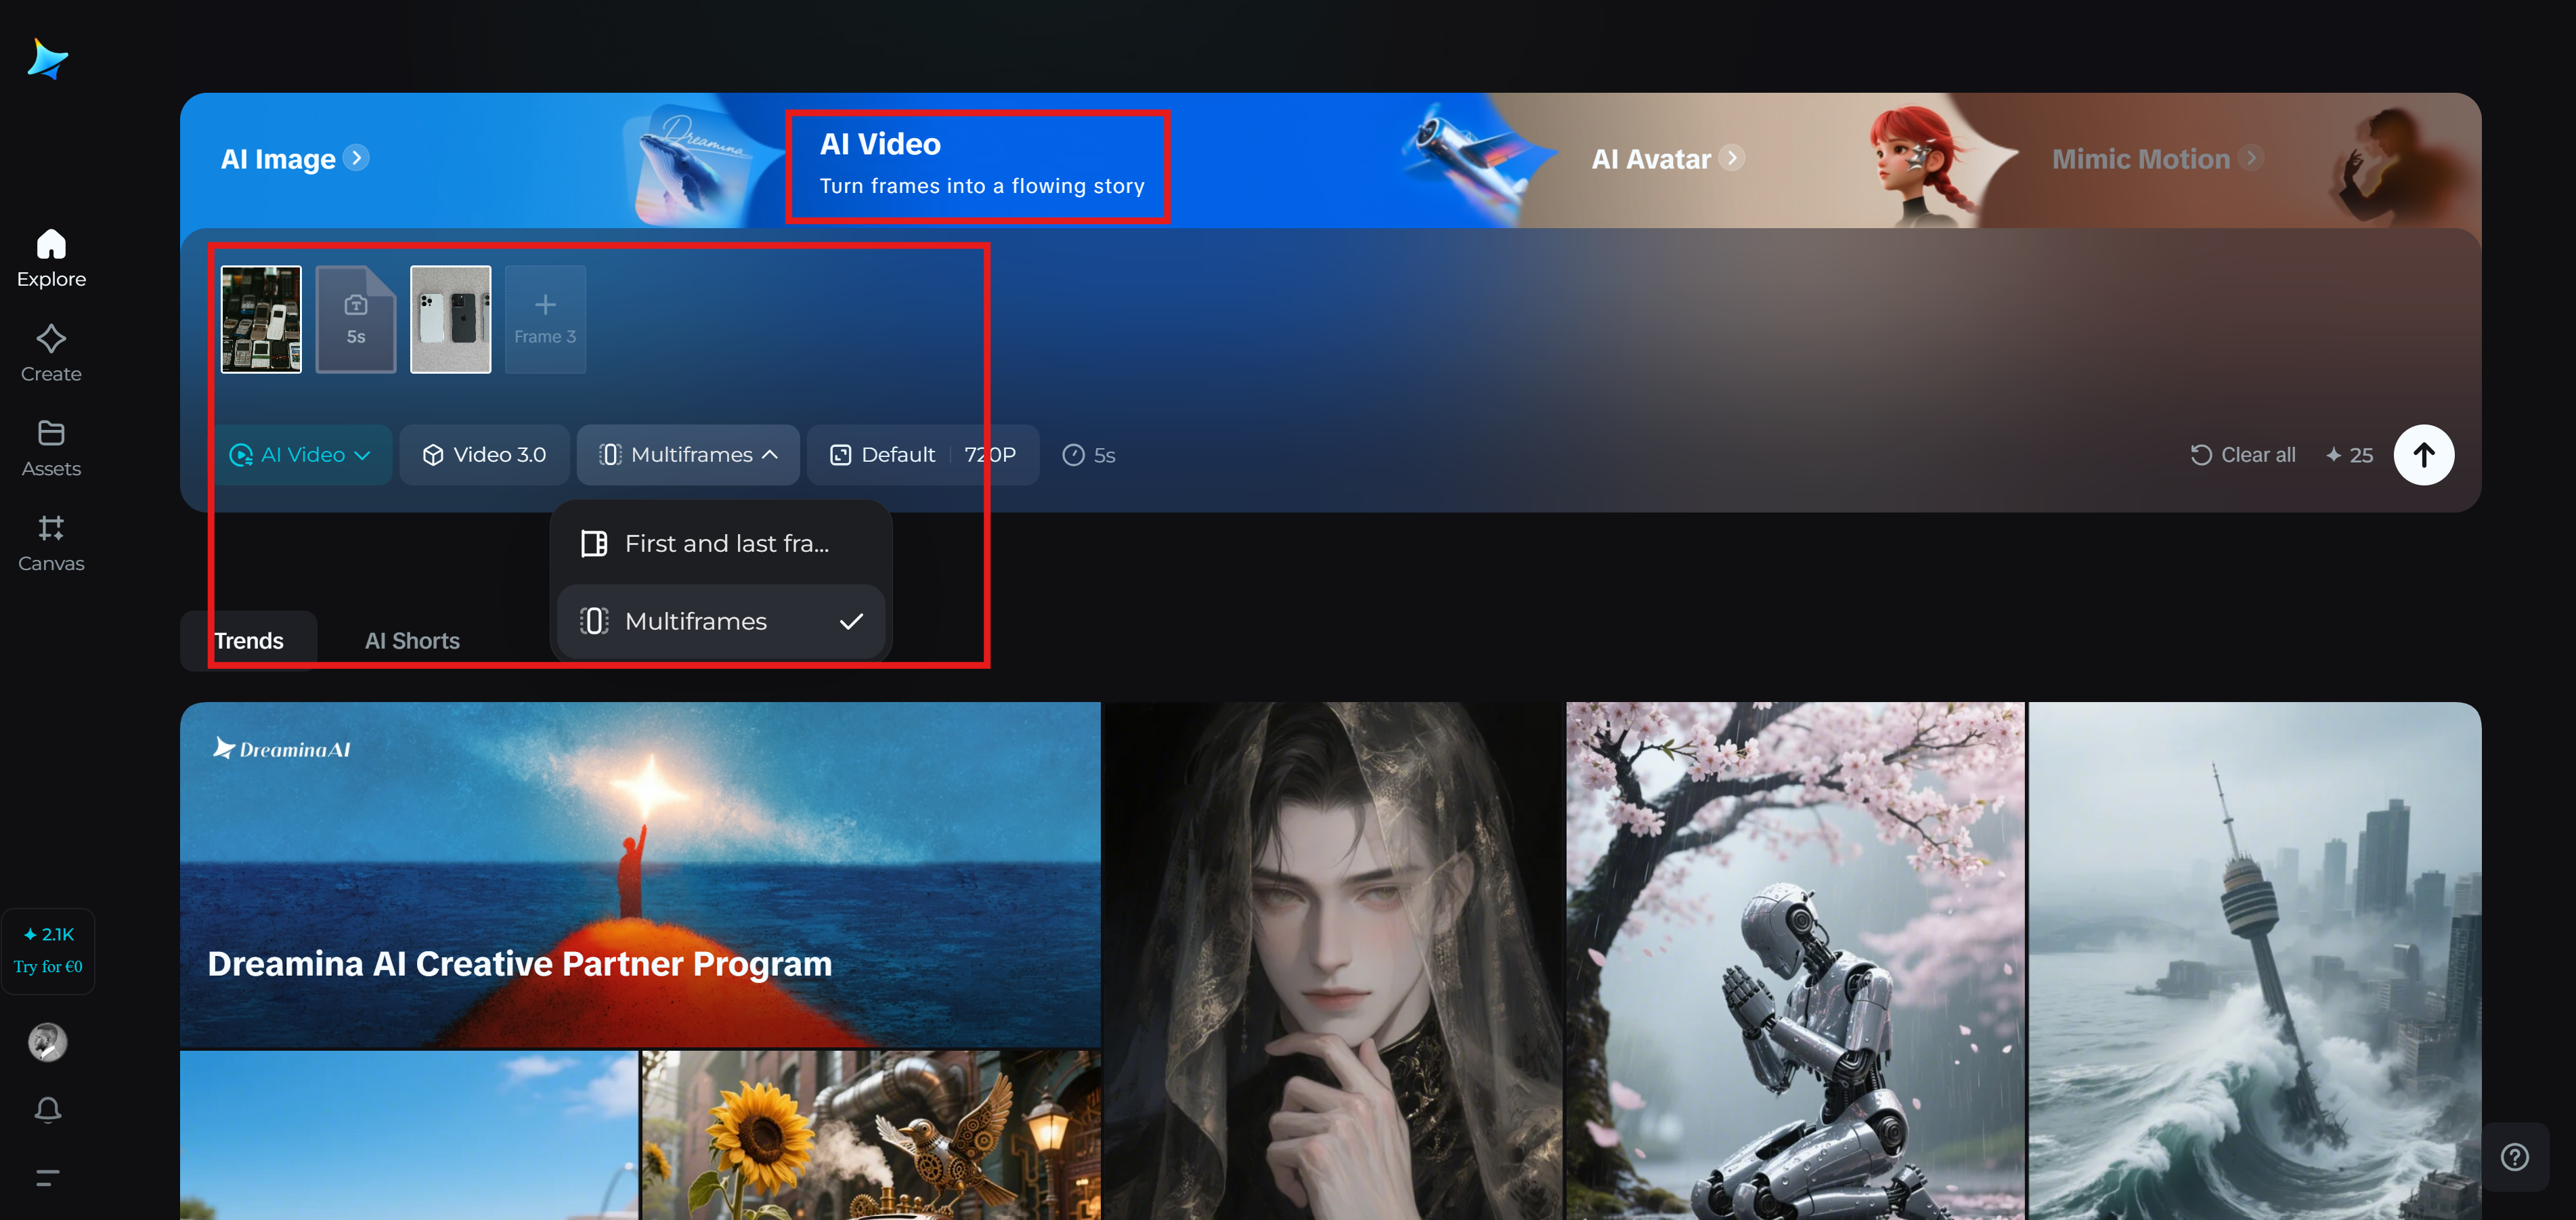Click the Try for €0 offer

[x=47, y=950]
